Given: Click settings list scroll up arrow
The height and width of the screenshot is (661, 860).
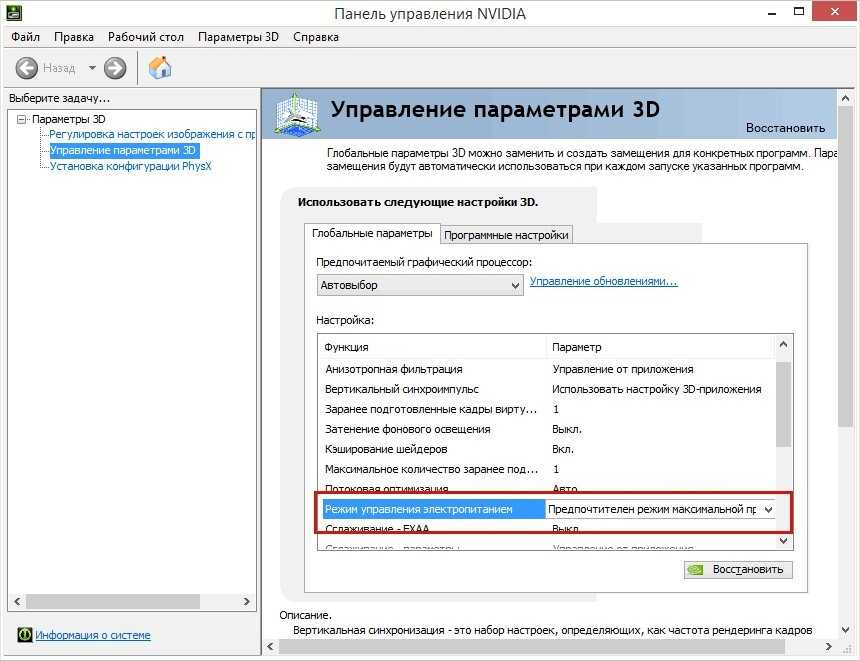Looking at the screenshot, I should (x=783, y=344).
